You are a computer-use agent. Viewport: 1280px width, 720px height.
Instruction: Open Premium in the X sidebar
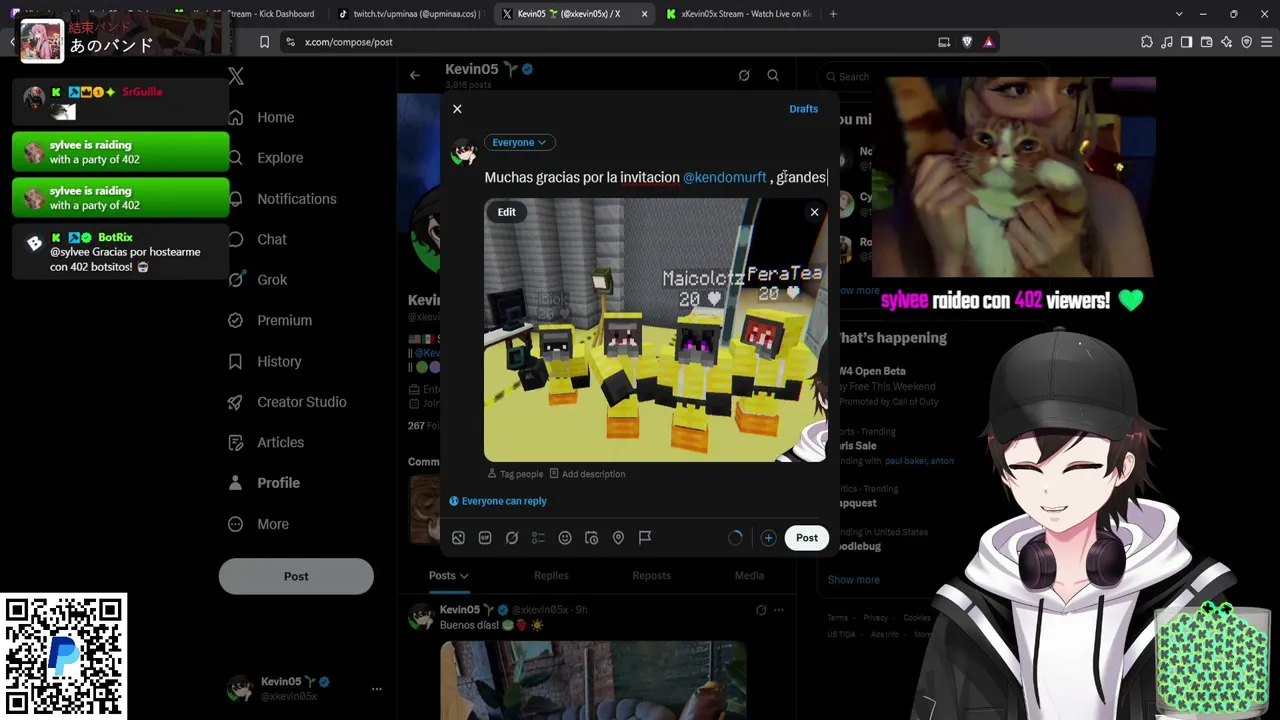coord(271,321)
